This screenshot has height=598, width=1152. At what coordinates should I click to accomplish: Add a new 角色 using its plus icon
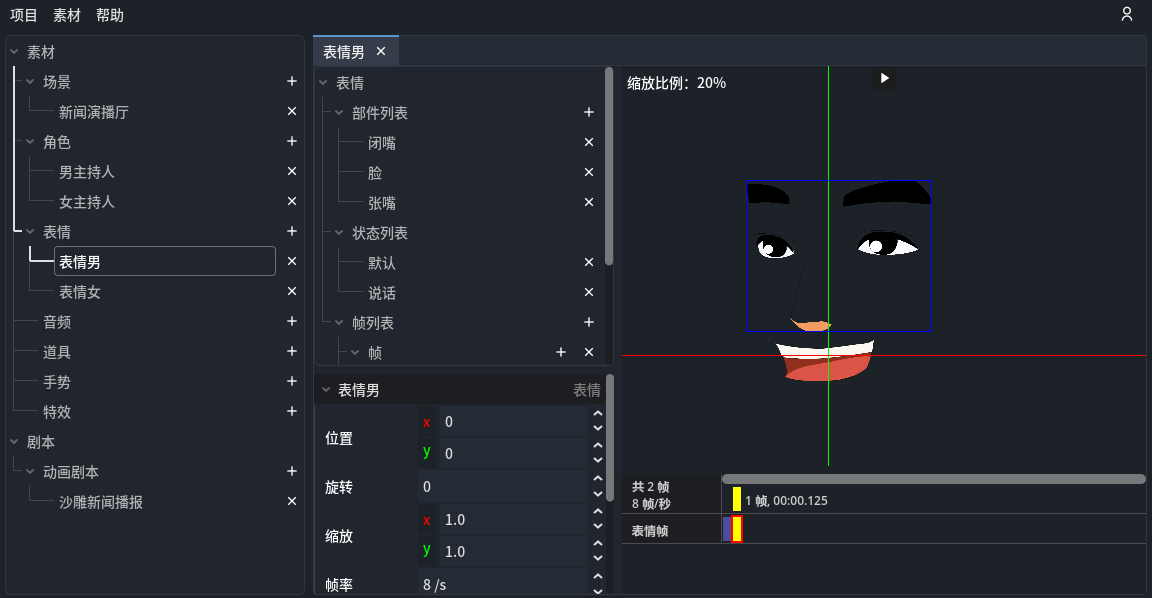(291, 141)
